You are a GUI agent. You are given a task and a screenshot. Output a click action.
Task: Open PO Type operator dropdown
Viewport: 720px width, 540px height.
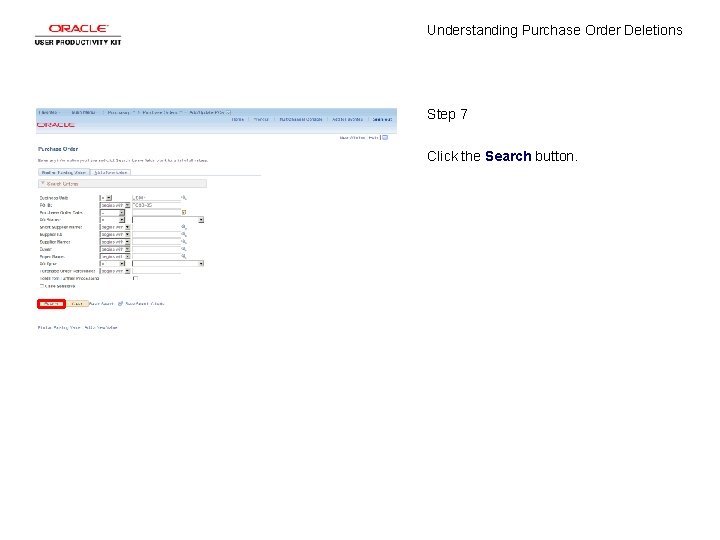pyautogui.click(x=112, y=264)
